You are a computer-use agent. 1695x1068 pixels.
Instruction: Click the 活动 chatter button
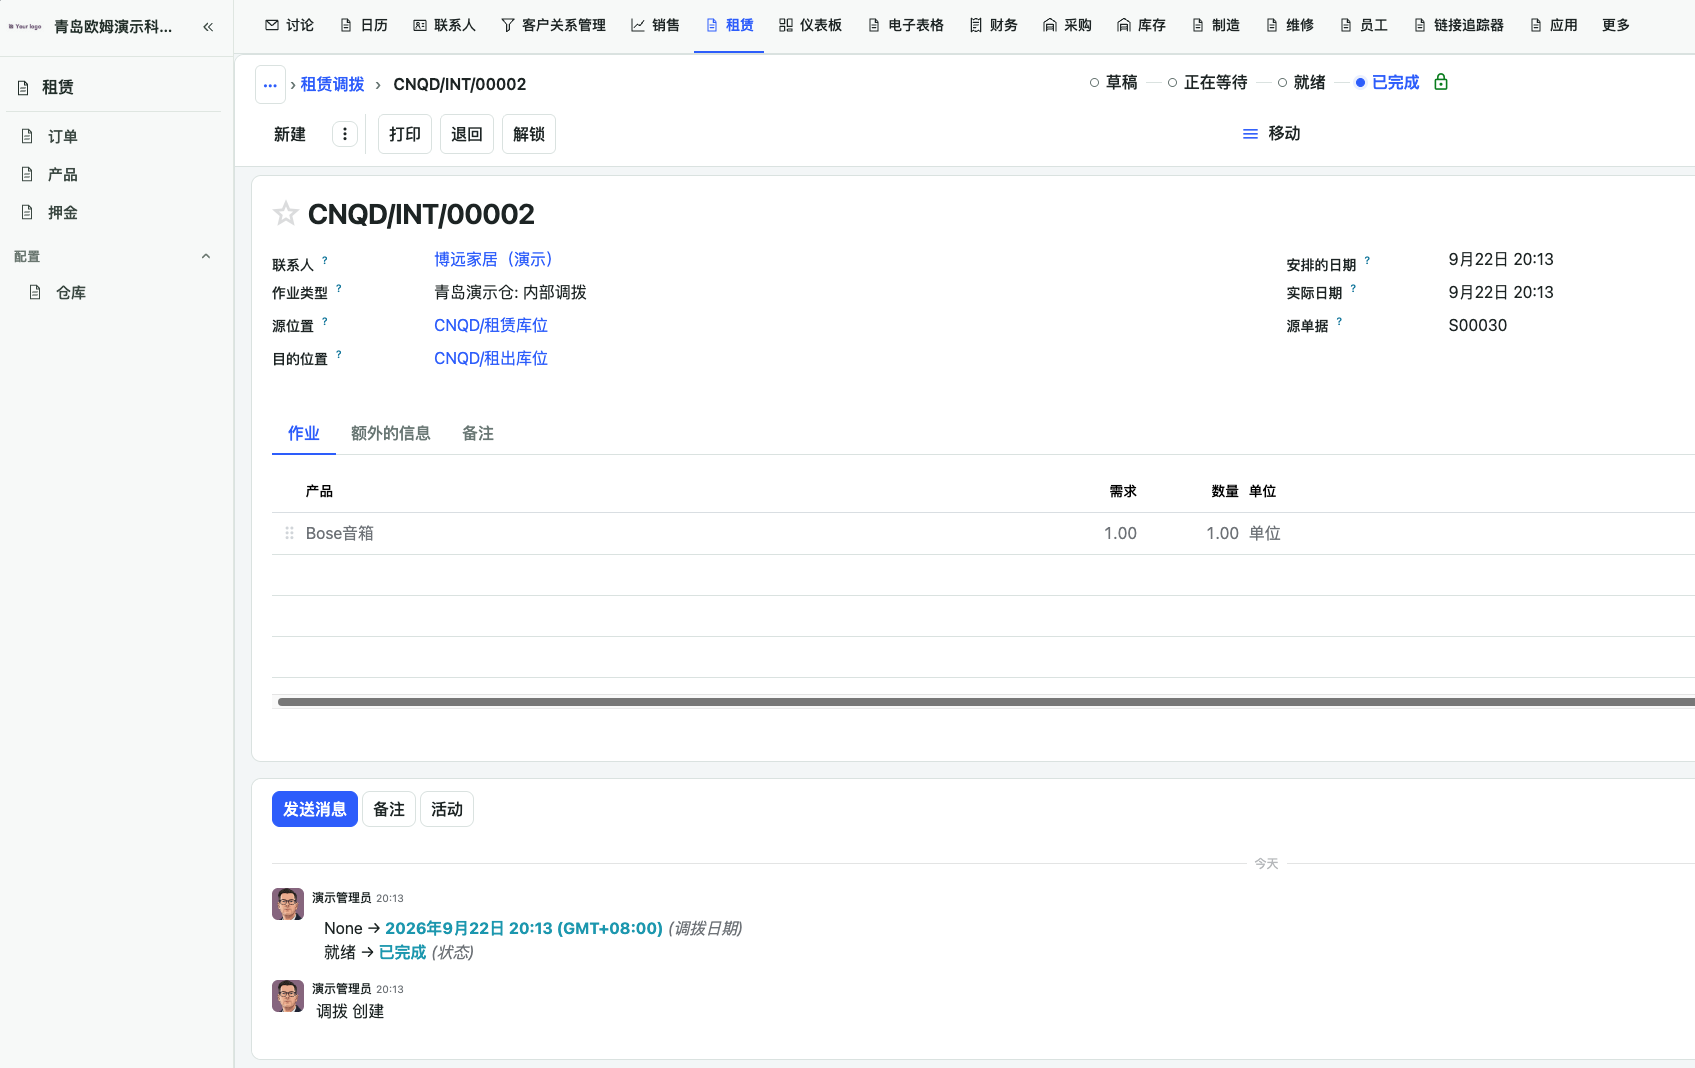[x=447, y=809]
